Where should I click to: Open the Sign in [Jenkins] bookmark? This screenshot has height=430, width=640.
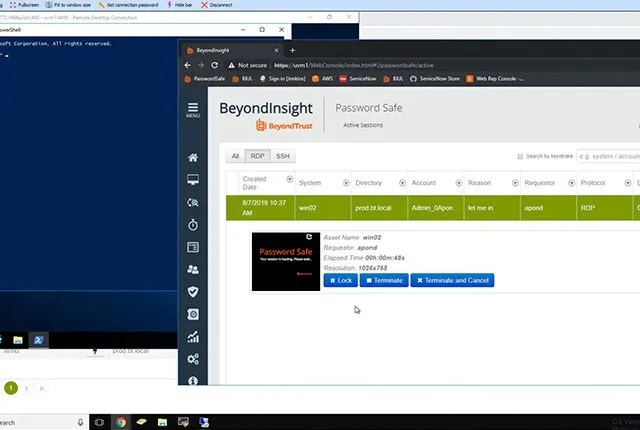(282, 79)
